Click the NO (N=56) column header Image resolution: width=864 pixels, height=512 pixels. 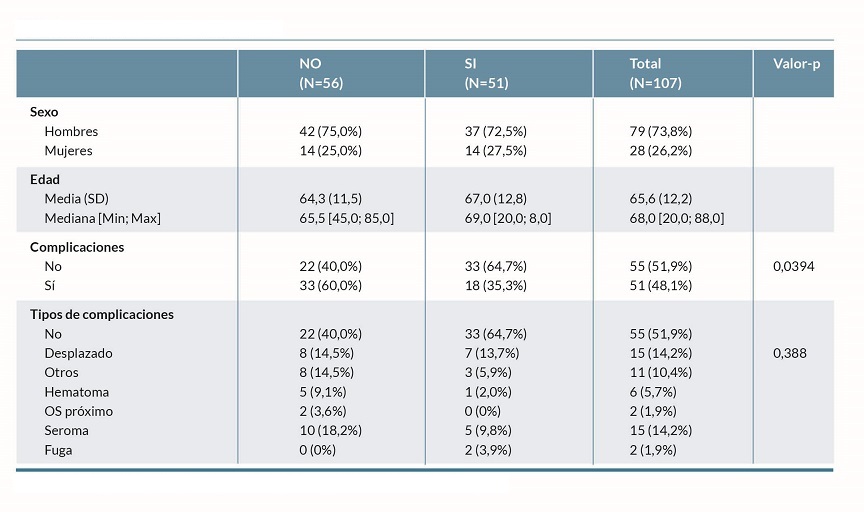pos(321,73)
